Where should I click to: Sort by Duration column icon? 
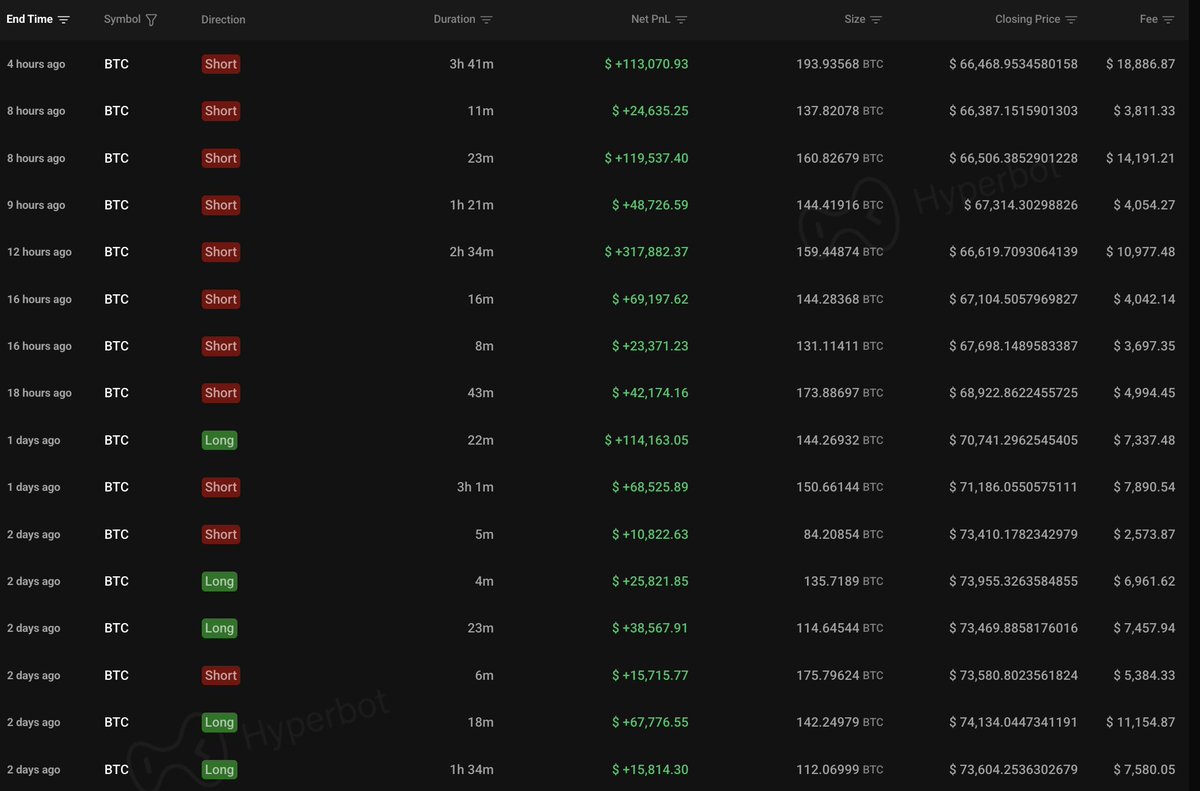[x=486, y=20]
